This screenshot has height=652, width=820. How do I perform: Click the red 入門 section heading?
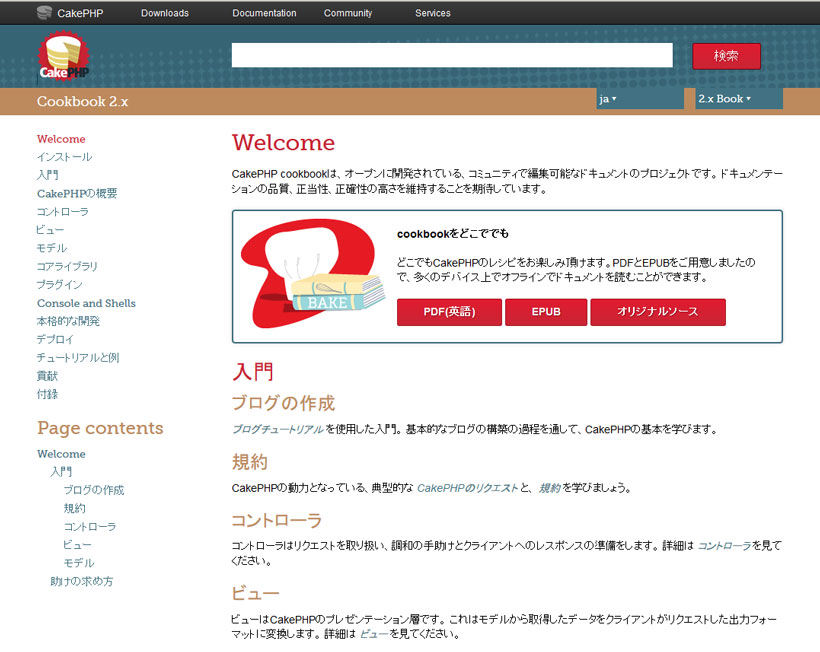point(253,372)
